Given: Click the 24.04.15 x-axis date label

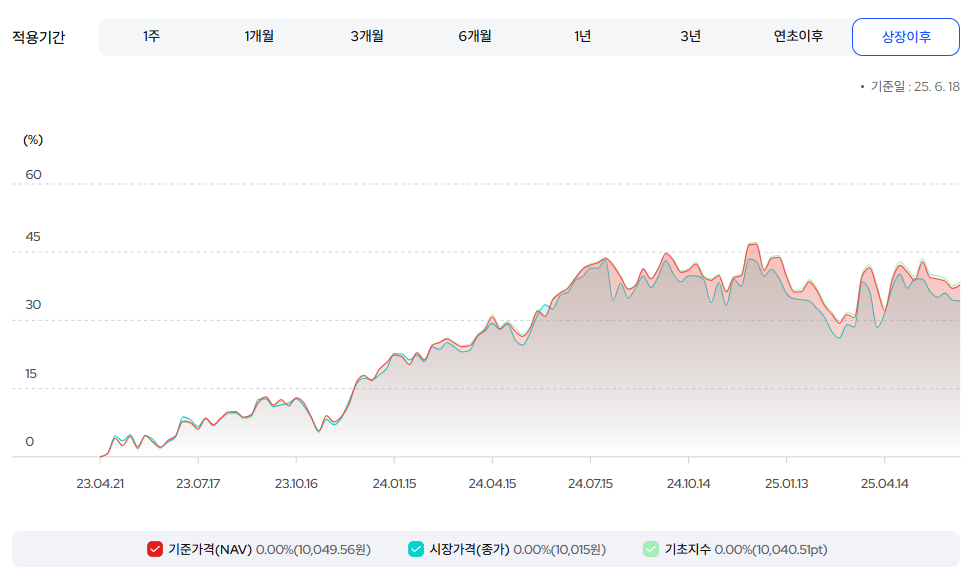Looking at the screenshot, I should 492,484.
